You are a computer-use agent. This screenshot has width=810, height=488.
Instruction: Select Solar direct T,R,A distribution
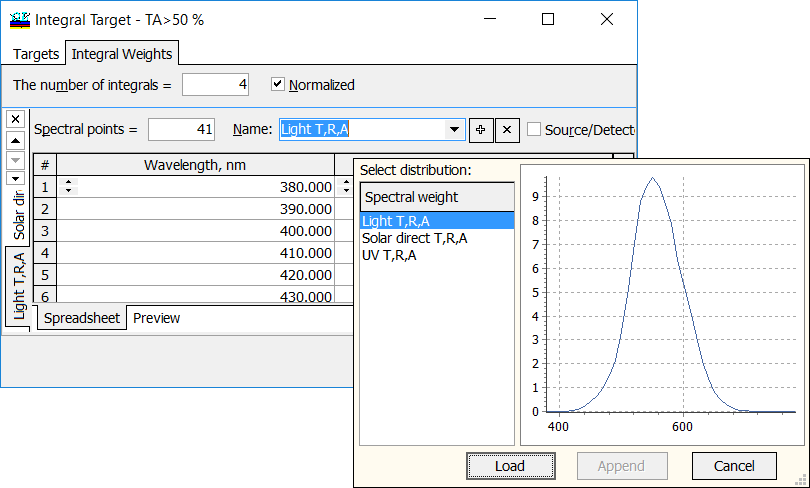click(414, 238)
